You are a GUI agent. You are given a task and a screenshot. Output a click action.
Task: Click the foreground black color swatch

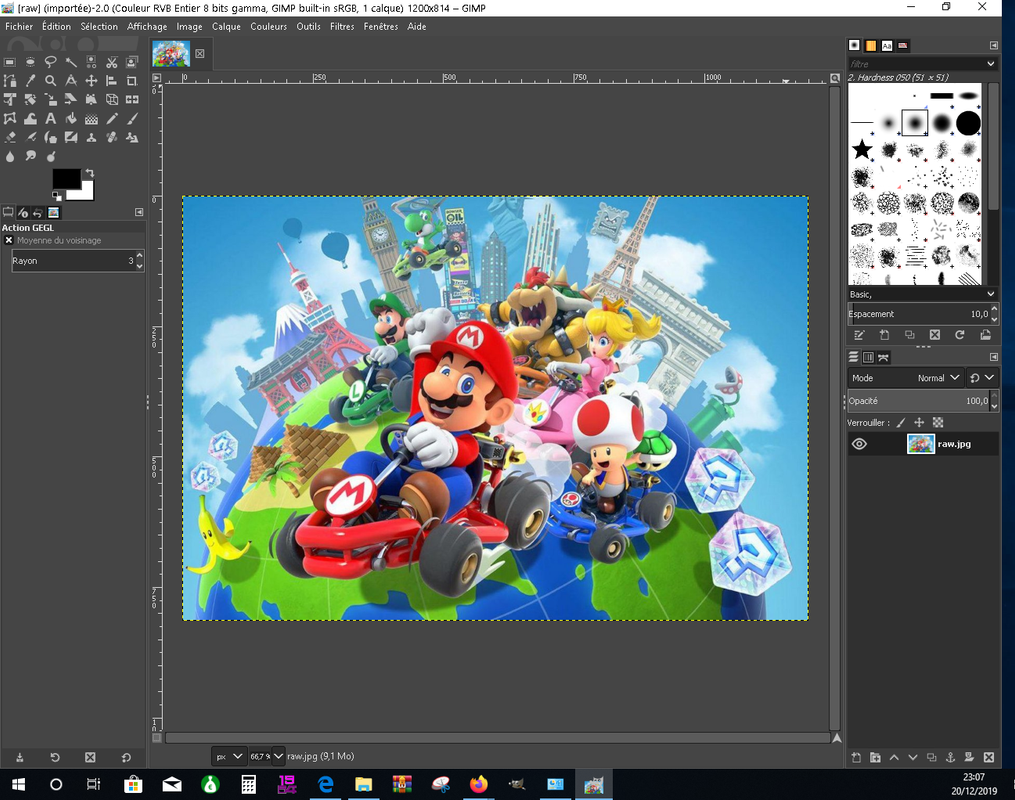click(66, 179)
